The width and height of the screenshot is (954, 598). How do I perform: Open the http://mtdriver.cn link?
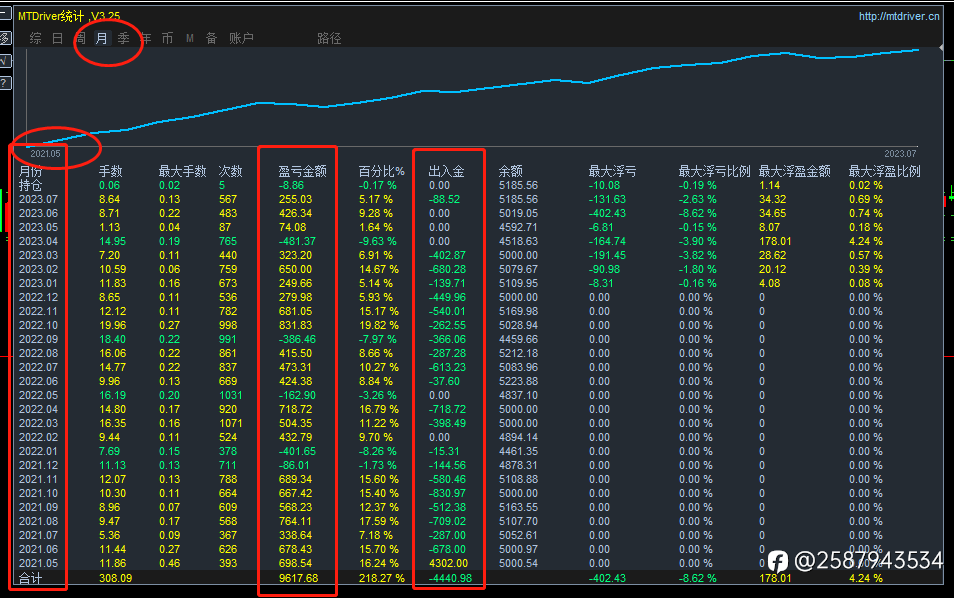click(x=899, y=16)
